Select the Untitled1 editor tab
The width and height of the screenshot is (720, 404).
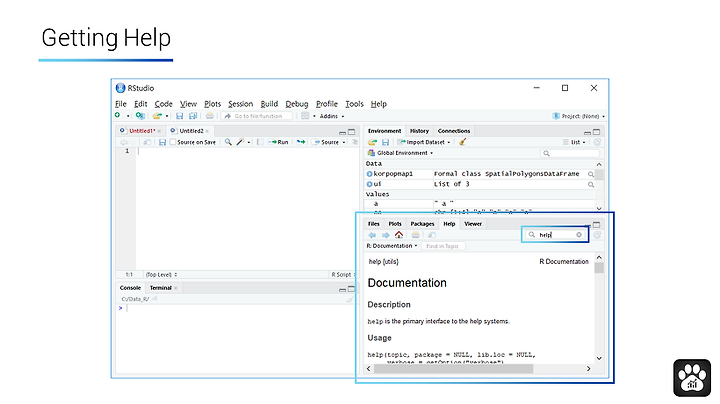point(142,131)
